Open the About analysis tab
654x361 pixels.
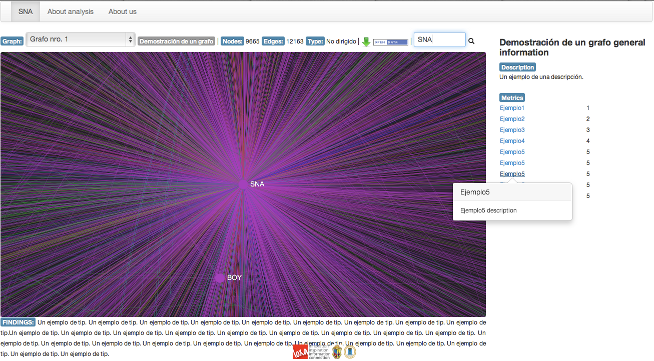(70, 12)
